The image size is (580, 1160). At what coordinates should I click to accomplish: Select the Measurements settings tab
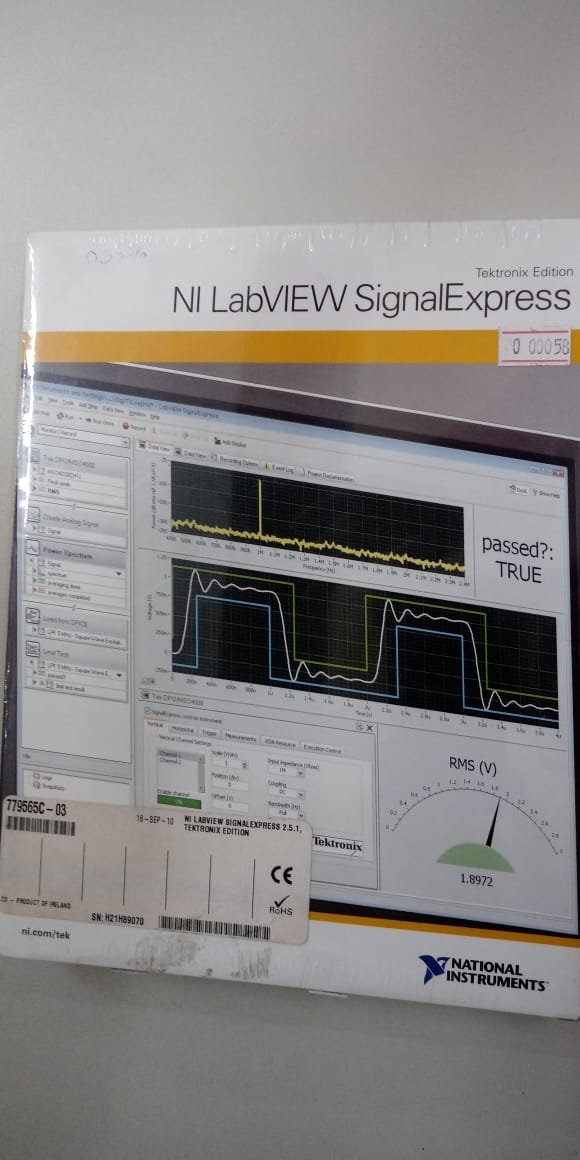[x=240, y=738]
